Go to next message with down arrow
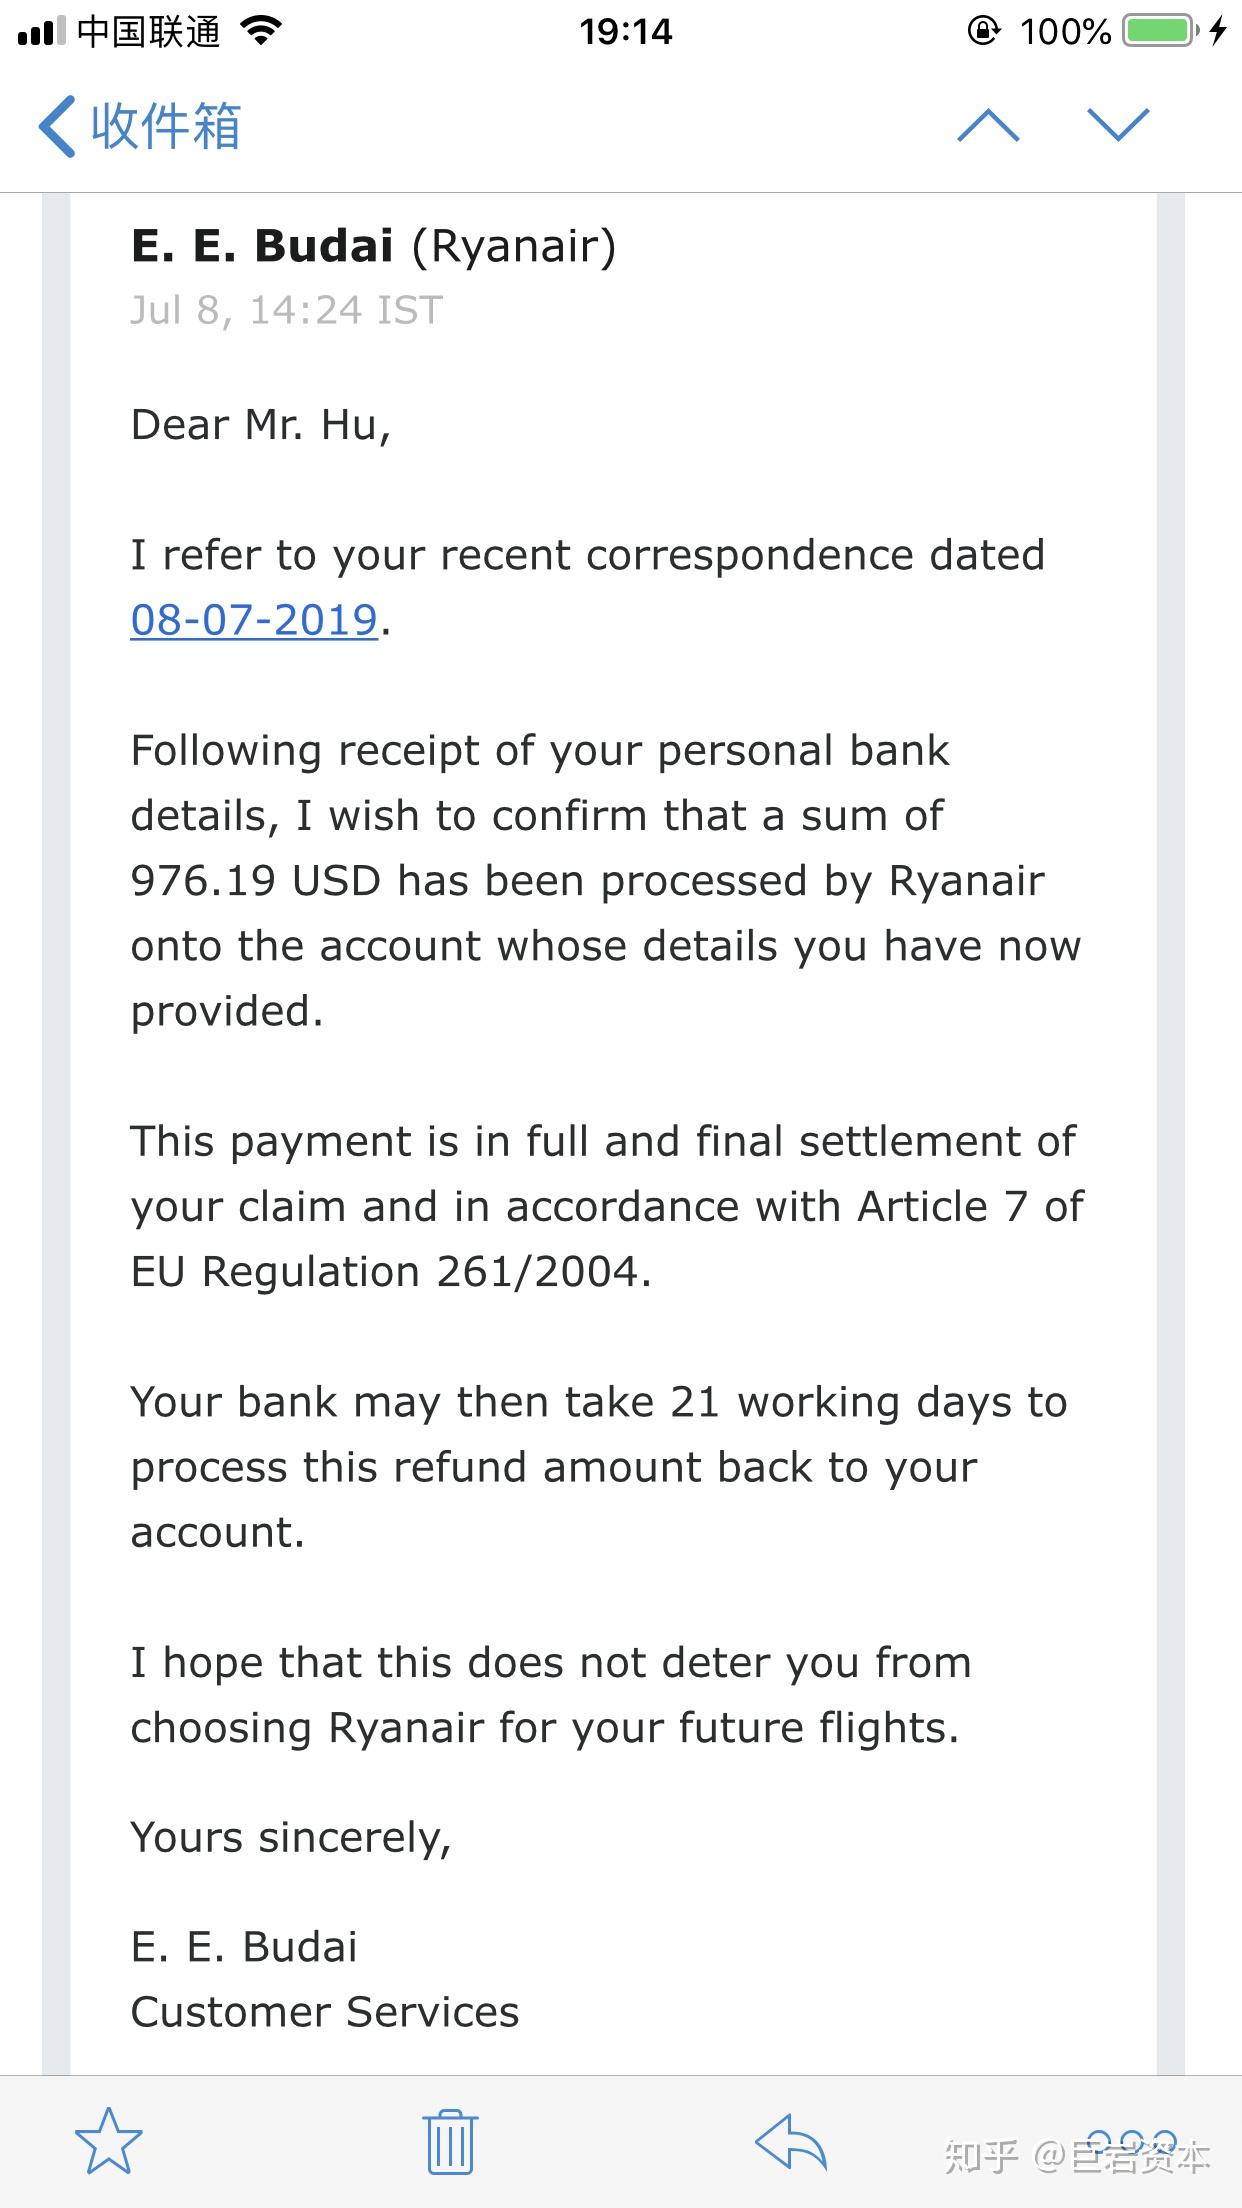Screen dimensions: 1242x2208 1118,126
